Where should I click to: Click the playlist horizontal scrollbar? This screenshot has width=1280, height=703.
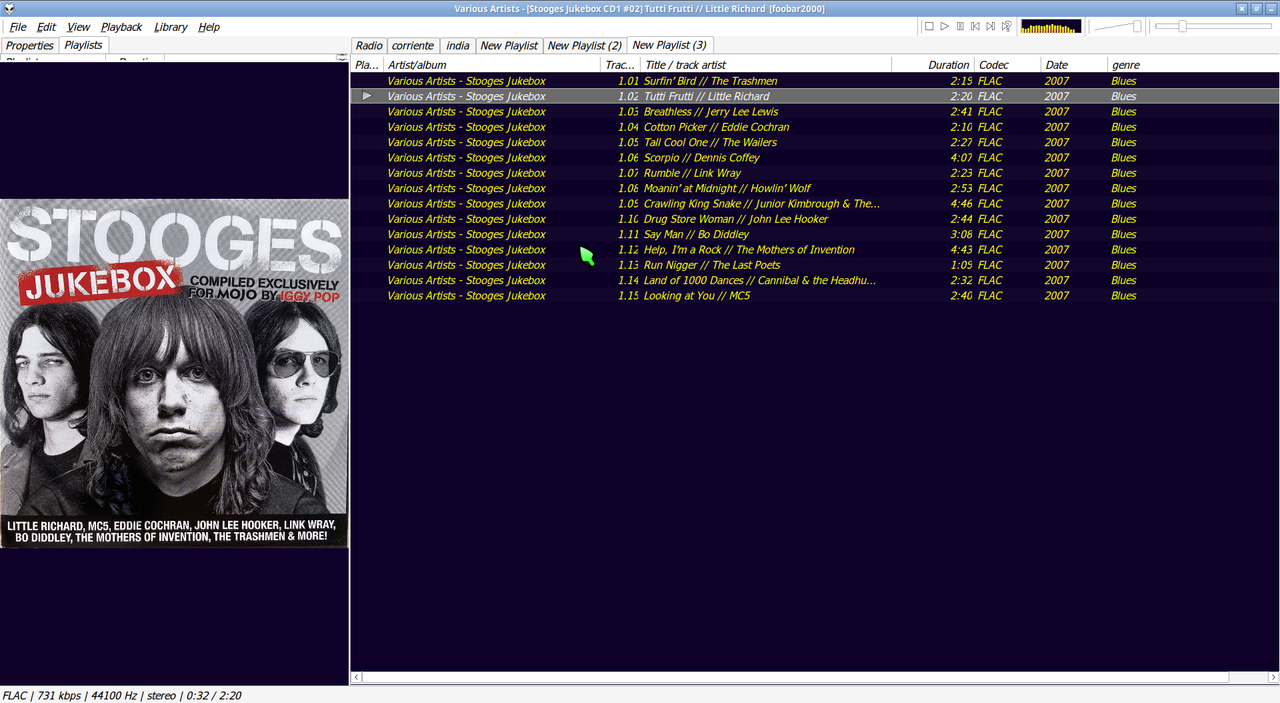point(794,677)
